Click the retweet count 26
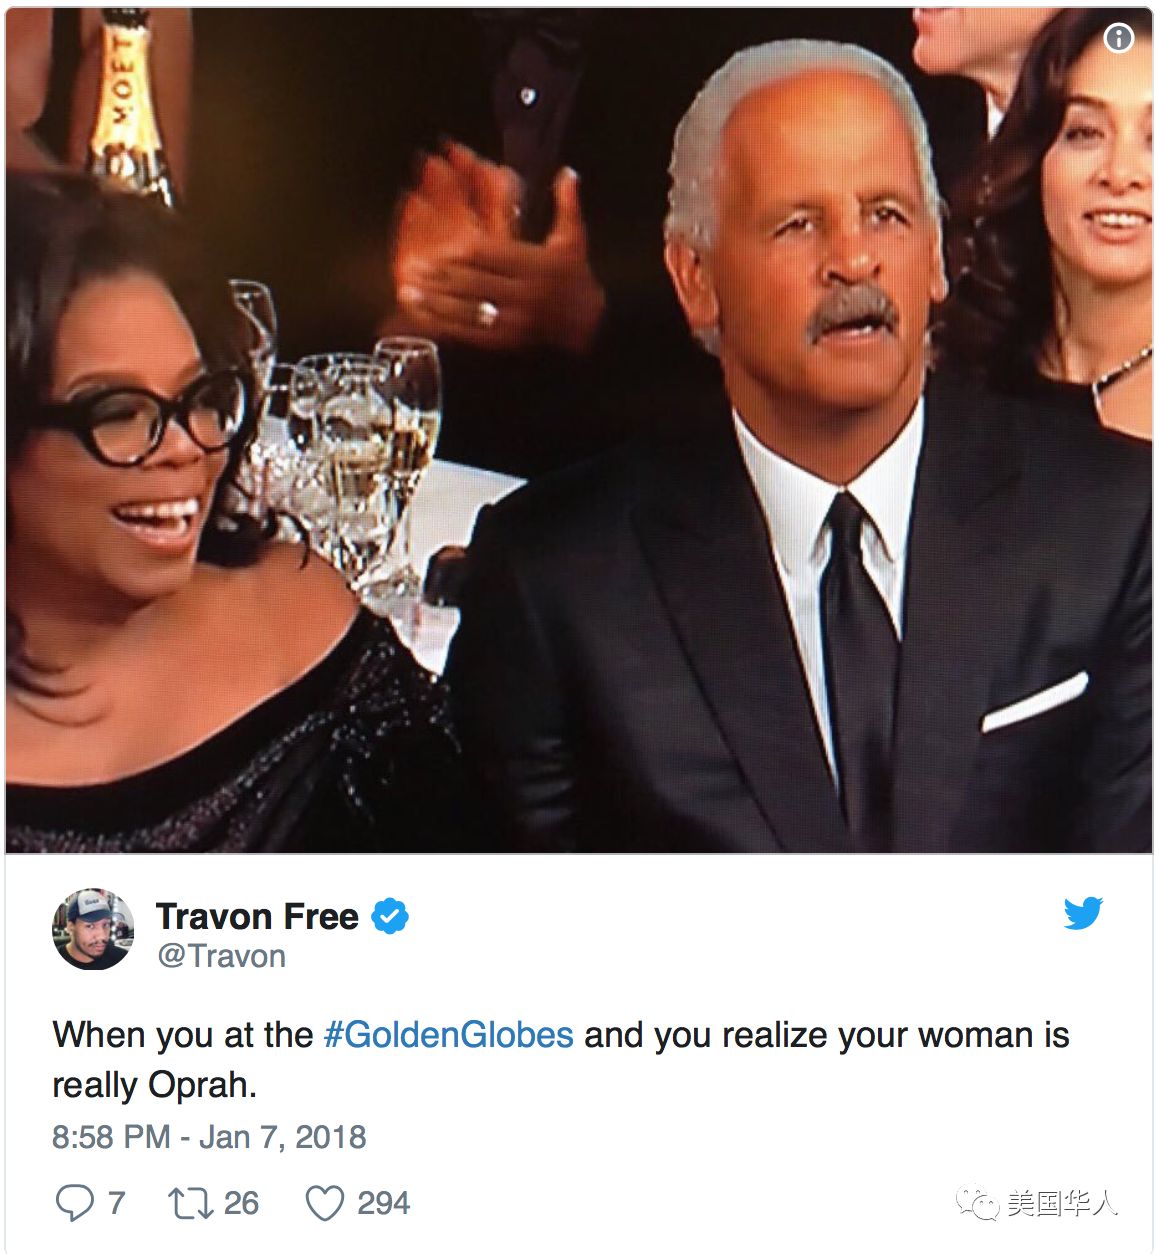The image size is (1156, 1254). click(241, 1203)
